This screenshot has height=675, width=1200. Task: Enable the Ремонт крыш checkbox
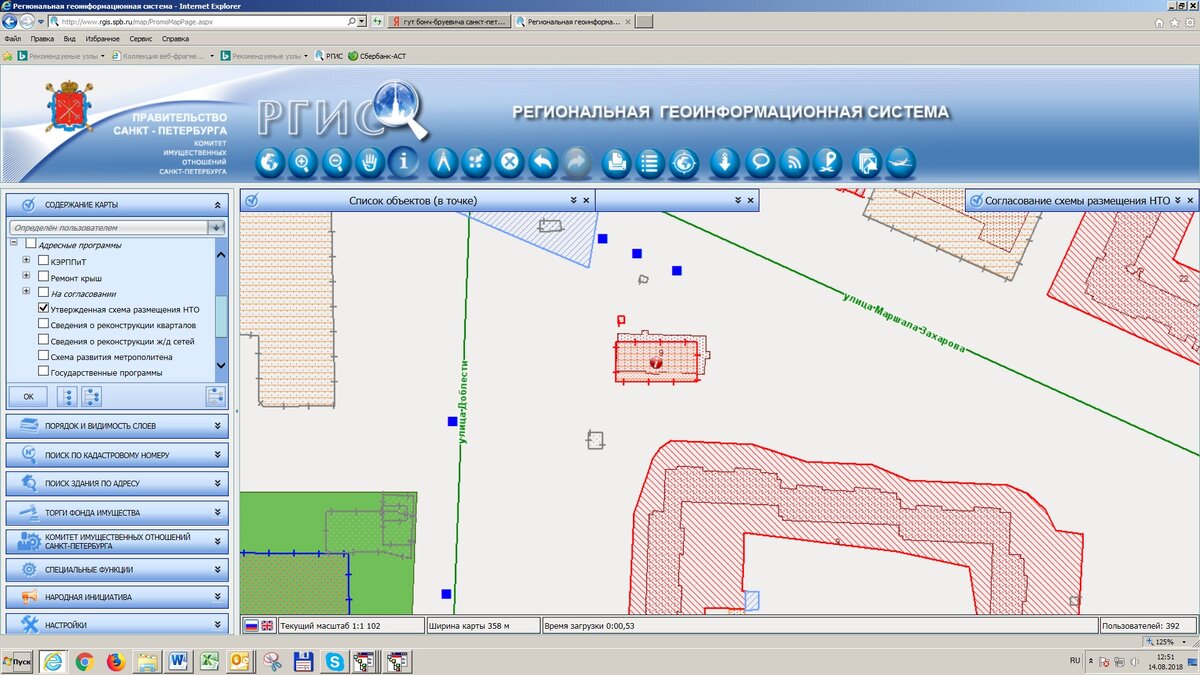[x=43, y=276]
